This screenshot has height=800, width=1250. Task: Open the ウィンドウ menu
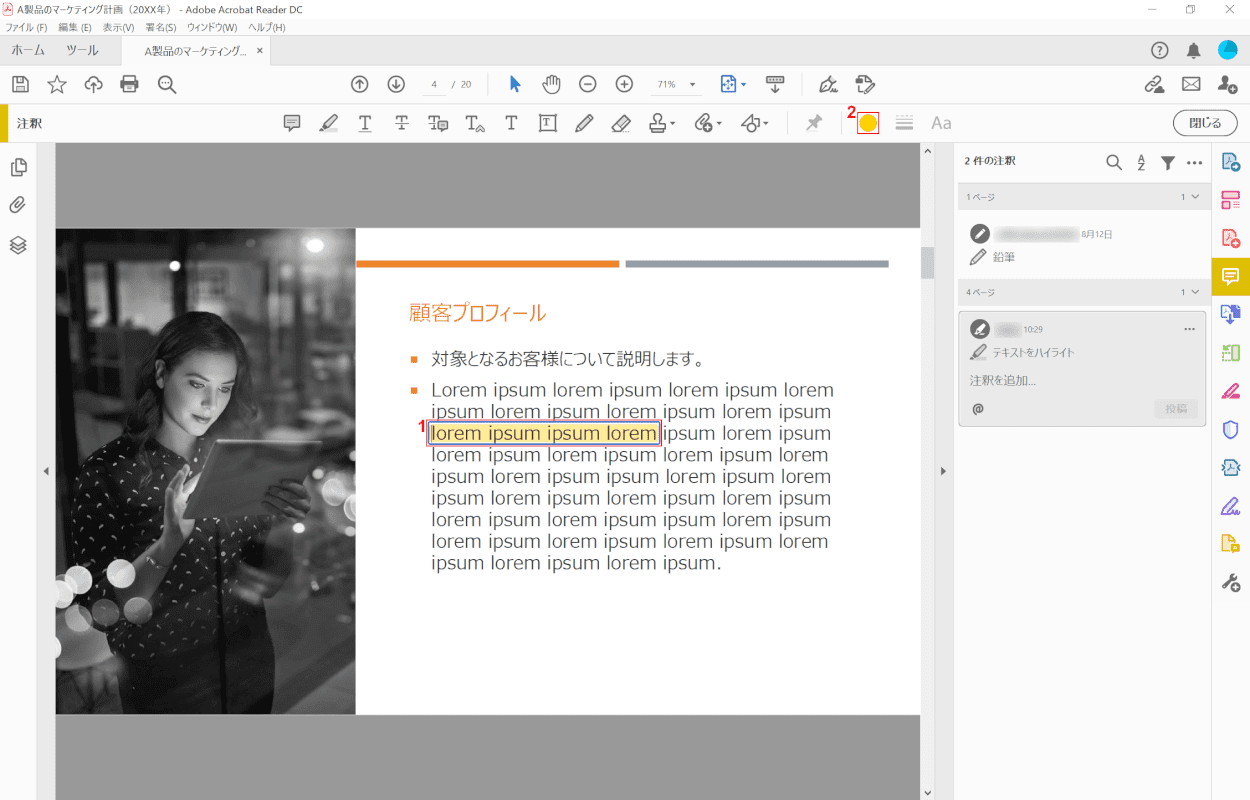pos(212,27)
